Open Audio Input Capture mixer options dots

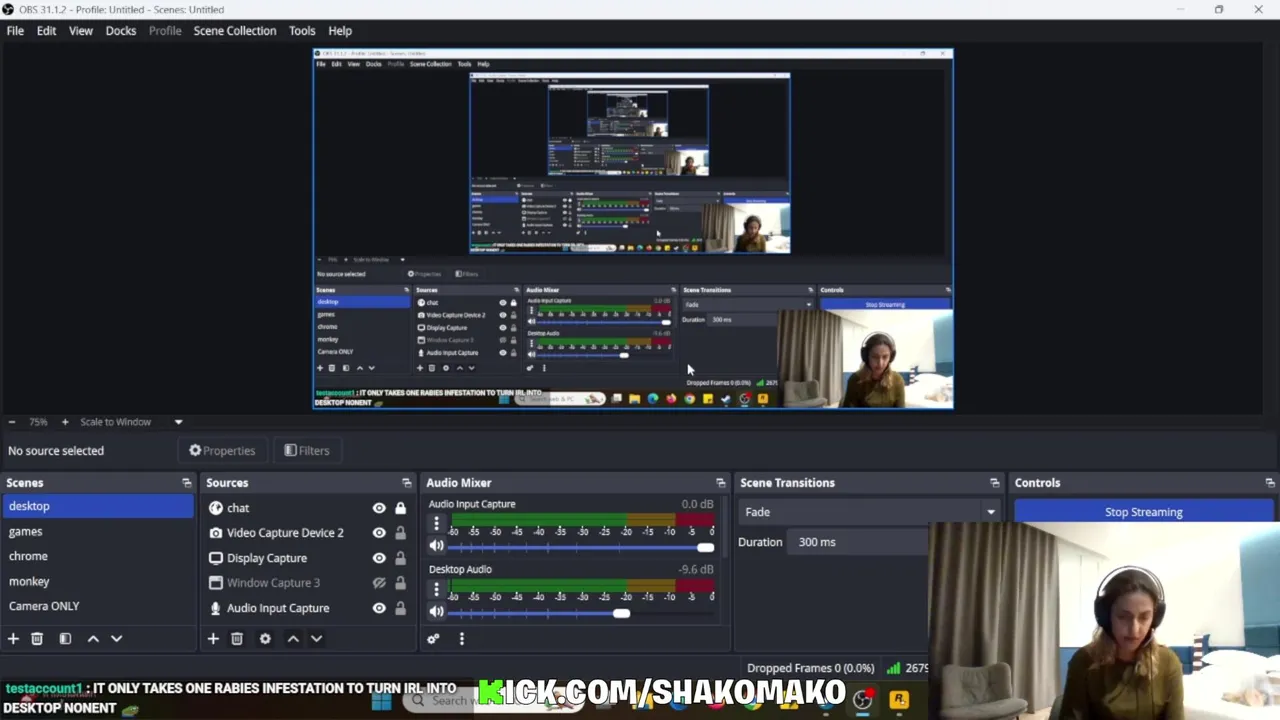point(436,523)
